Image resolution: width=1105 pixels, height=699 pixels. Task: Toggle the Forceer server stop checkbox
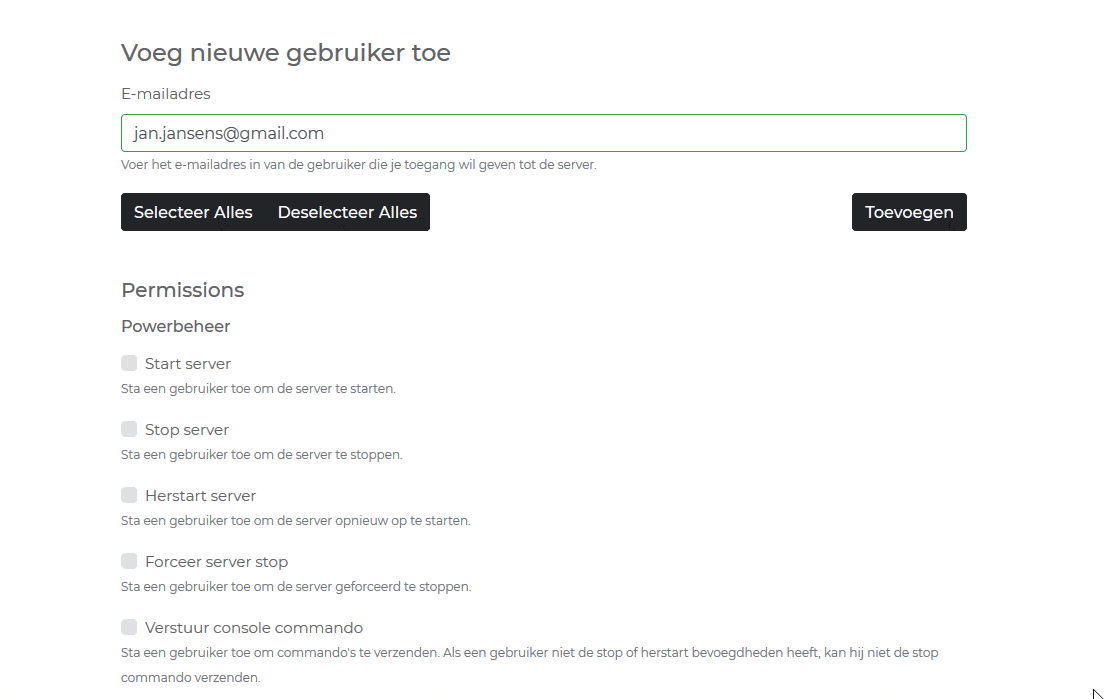129,561
